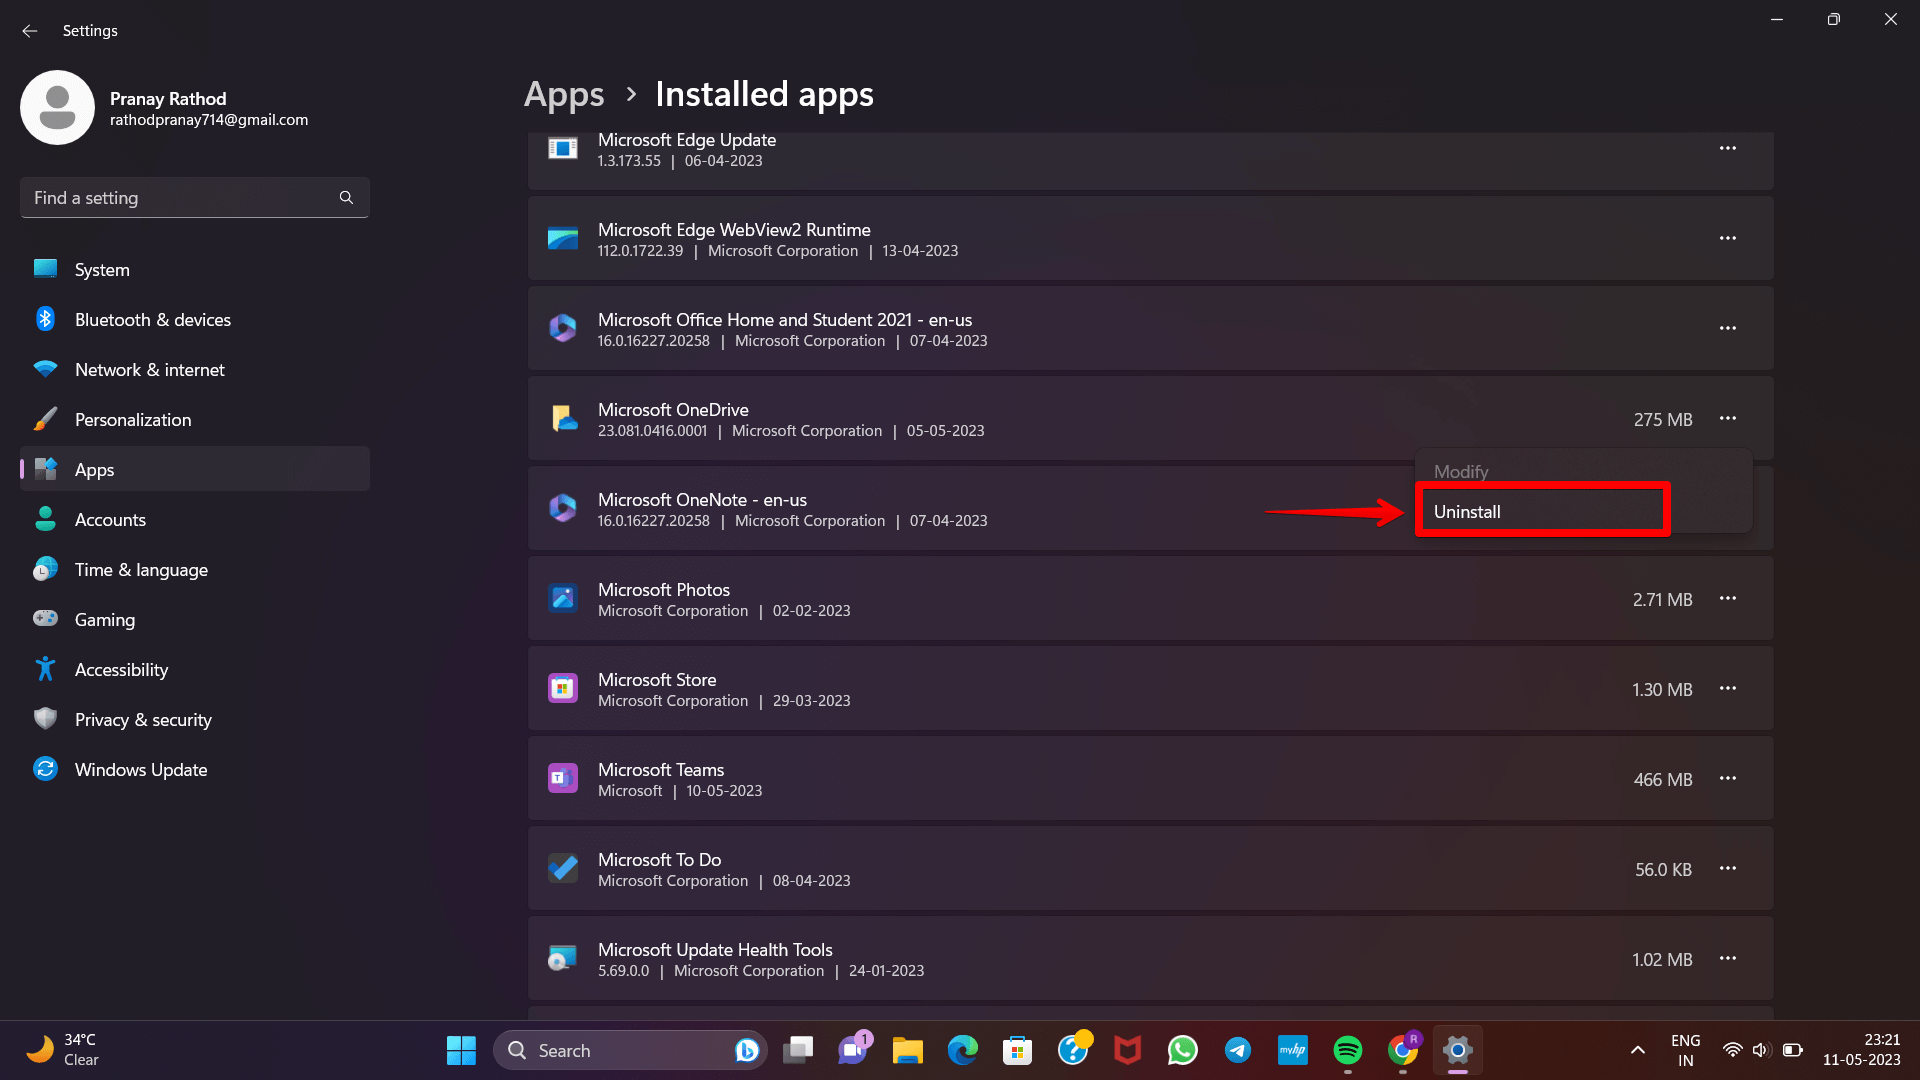Click the Microsoft Update Health Tools icon

click(x=563, y=958)
